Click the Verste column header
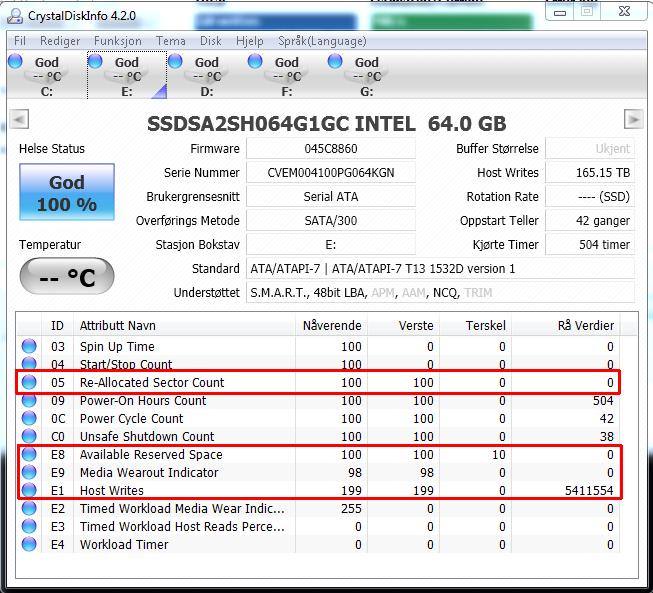Viewport: 653px width, 593px height. click(403, 325)
